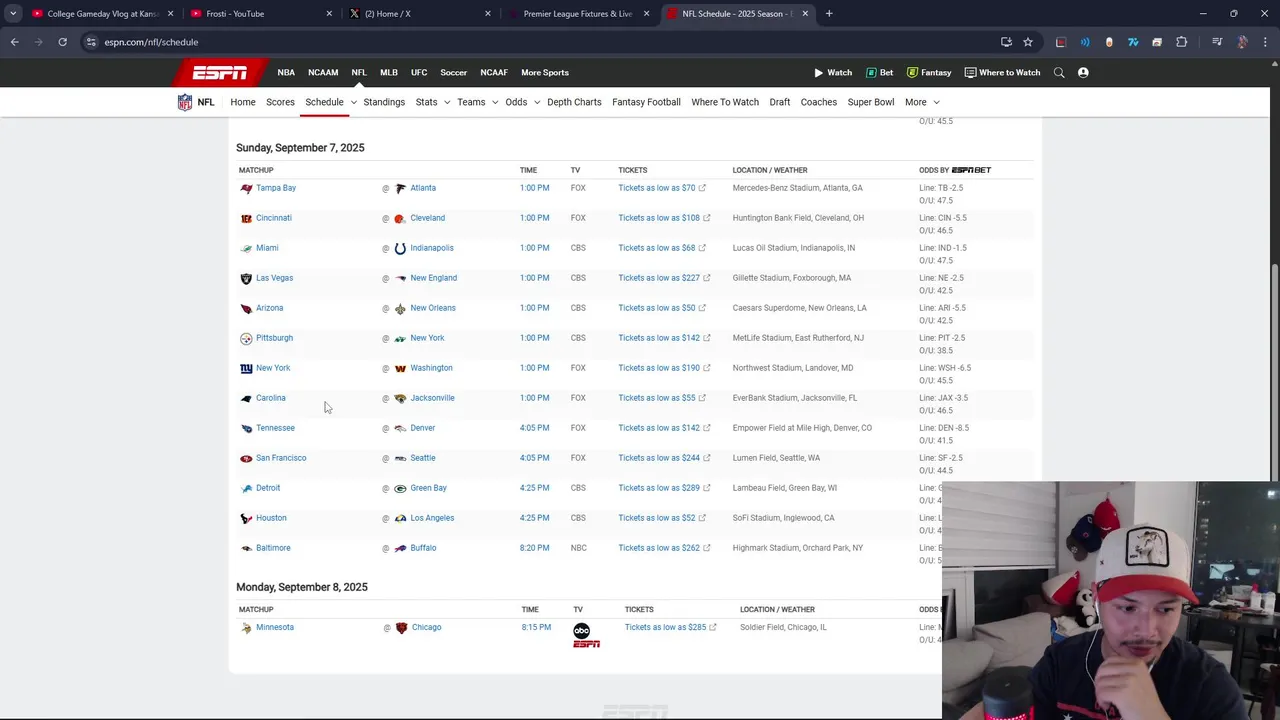The width and height of the screenshot is (1280, 720).
Task: Click the Indianapolis Colts team logo
Action: pyautogui.click(x=400, y=248)
